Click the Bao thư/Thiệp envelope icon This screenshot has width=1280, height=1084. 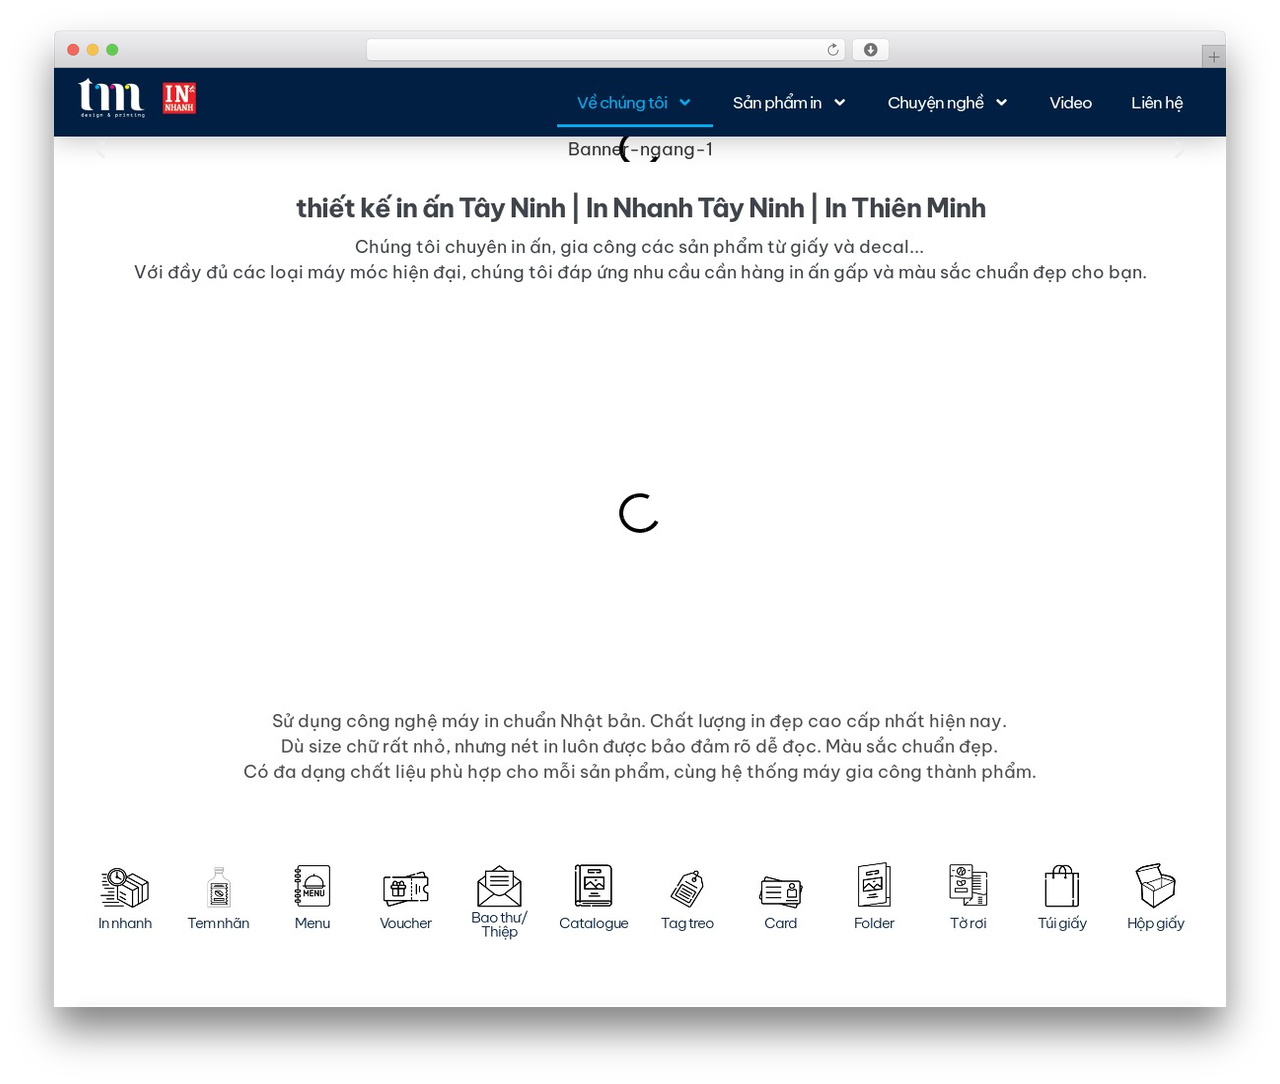499,887
